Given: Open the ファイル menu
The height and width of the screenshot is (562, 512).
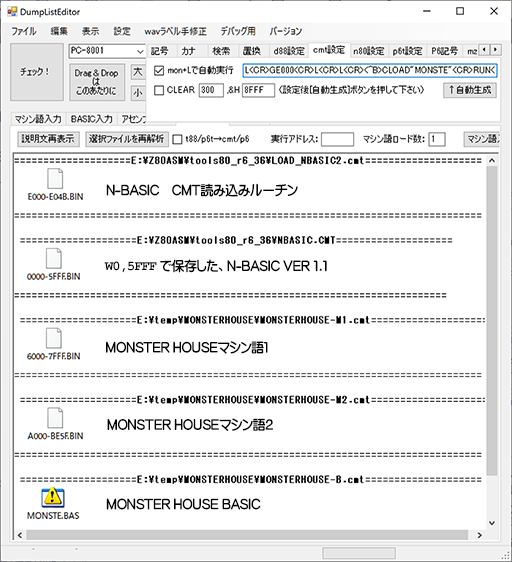Looking at the screenshot, I should 24,32.
